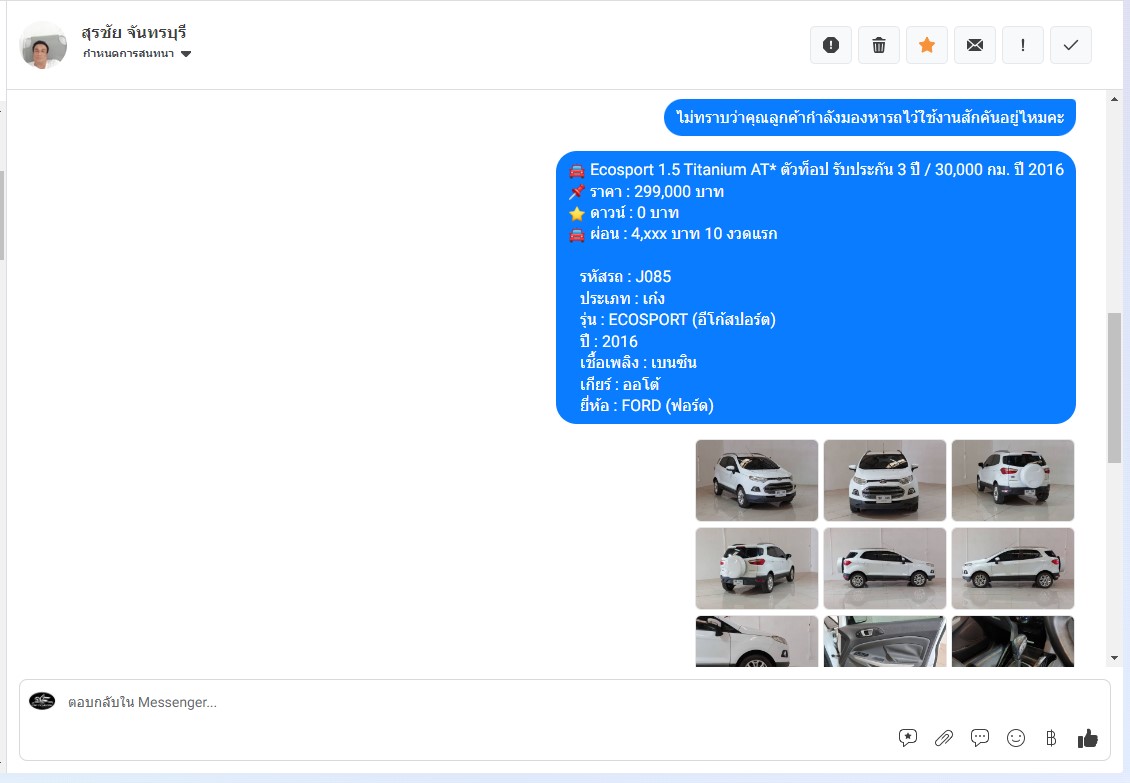
Task: Open left side profile Ecosport photo
Action: pyautogui.click(x=885, y=568)
